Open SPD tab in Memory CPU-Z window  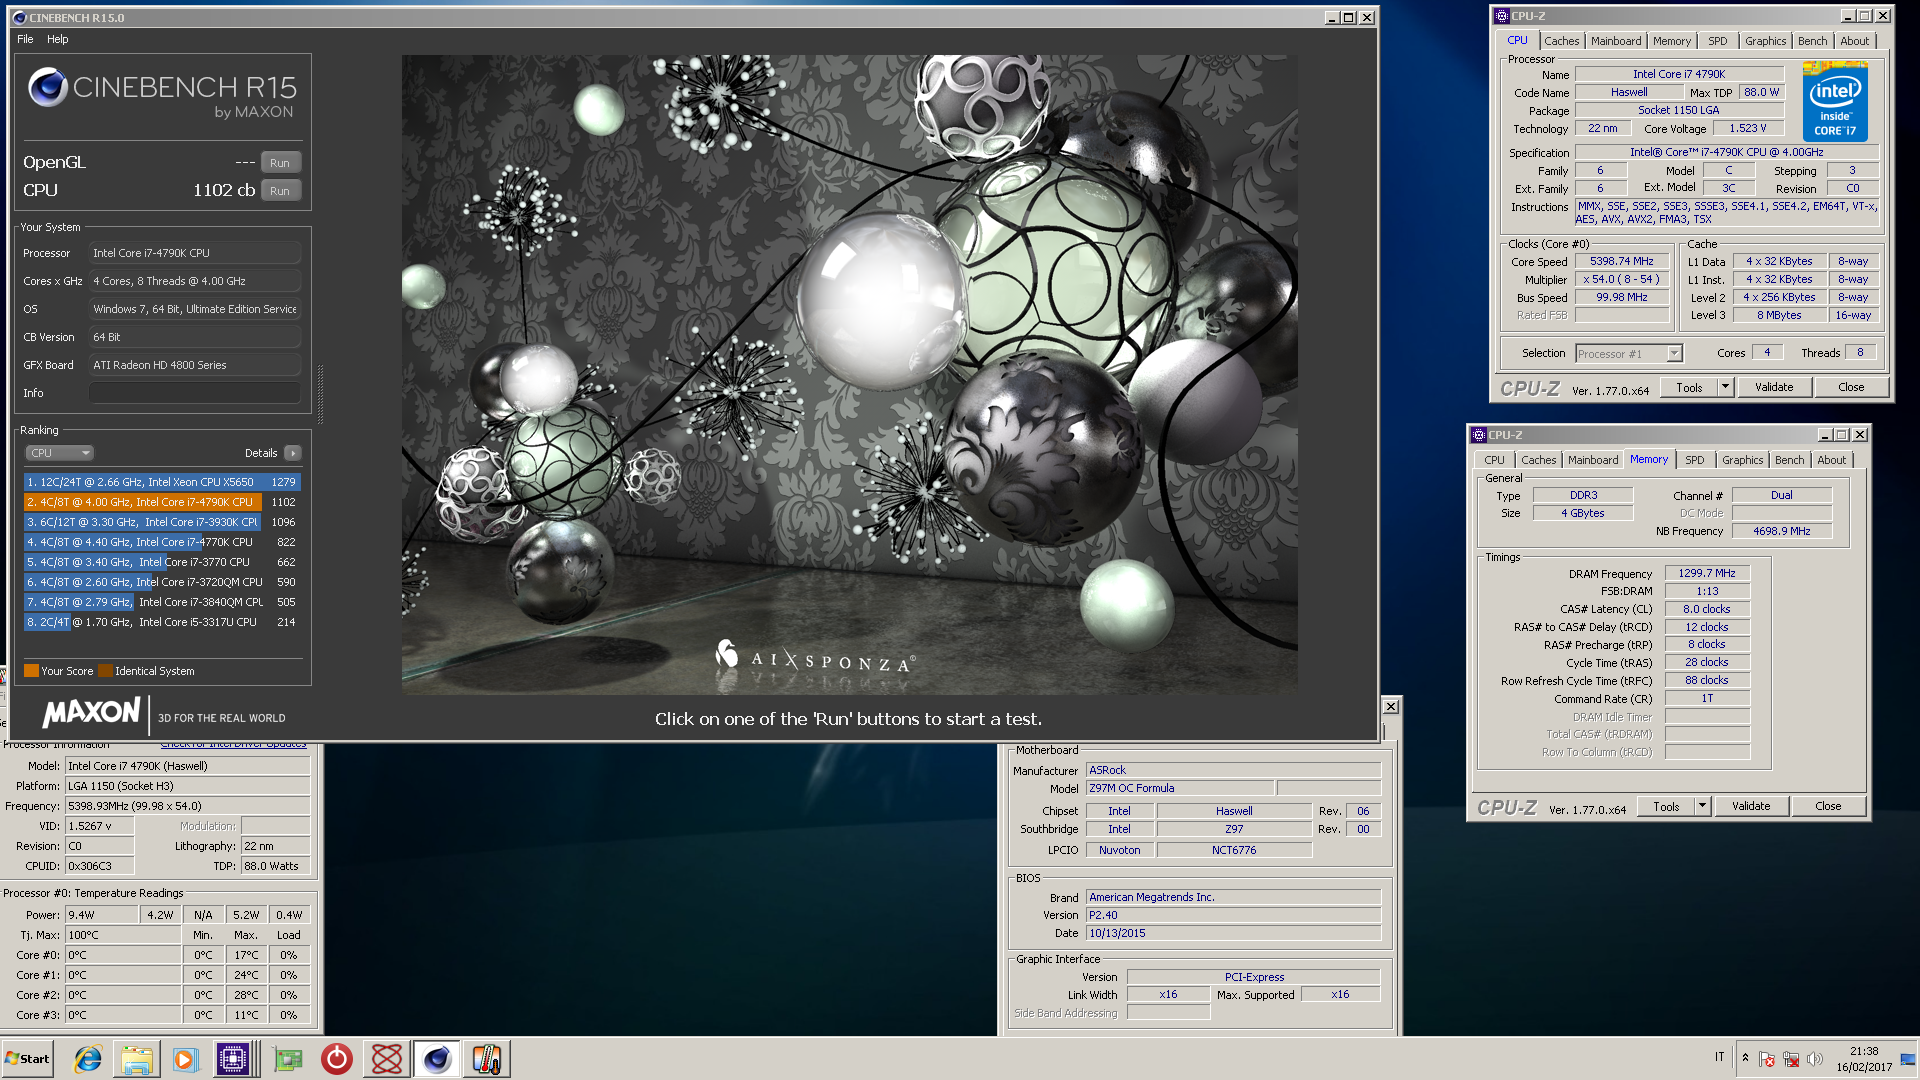coord(1694,460)
